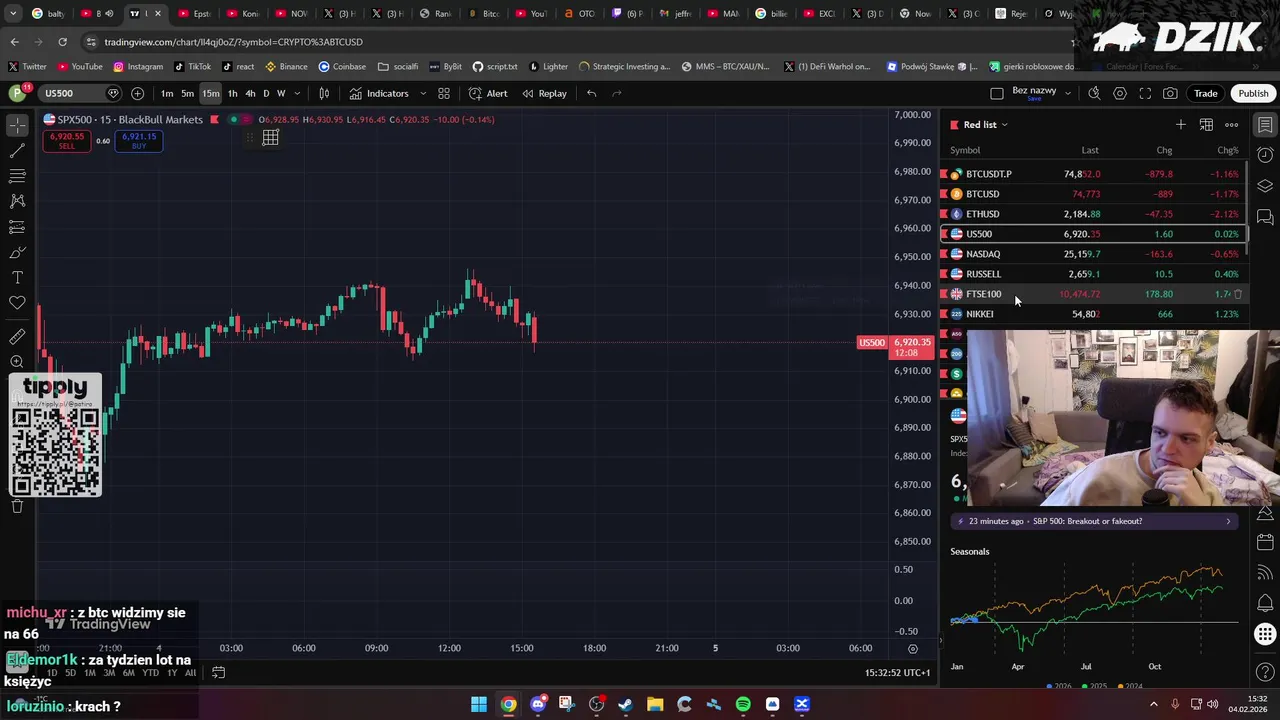Select the ruler measure tool

[17, 337]
